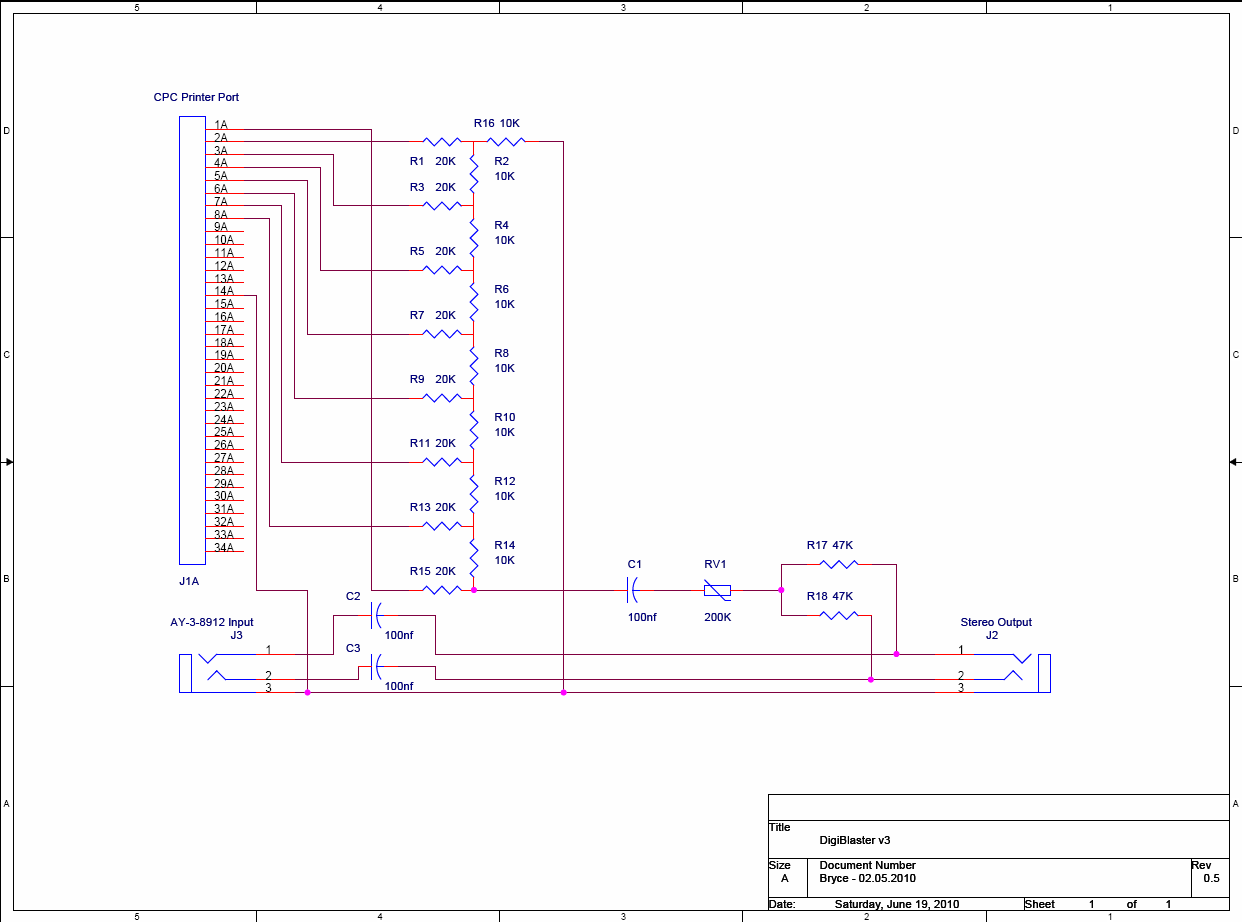Click pin label 8A on the connector
Image resolution: width=1242 pixels, height=922 pixels.
pos(221,214)
